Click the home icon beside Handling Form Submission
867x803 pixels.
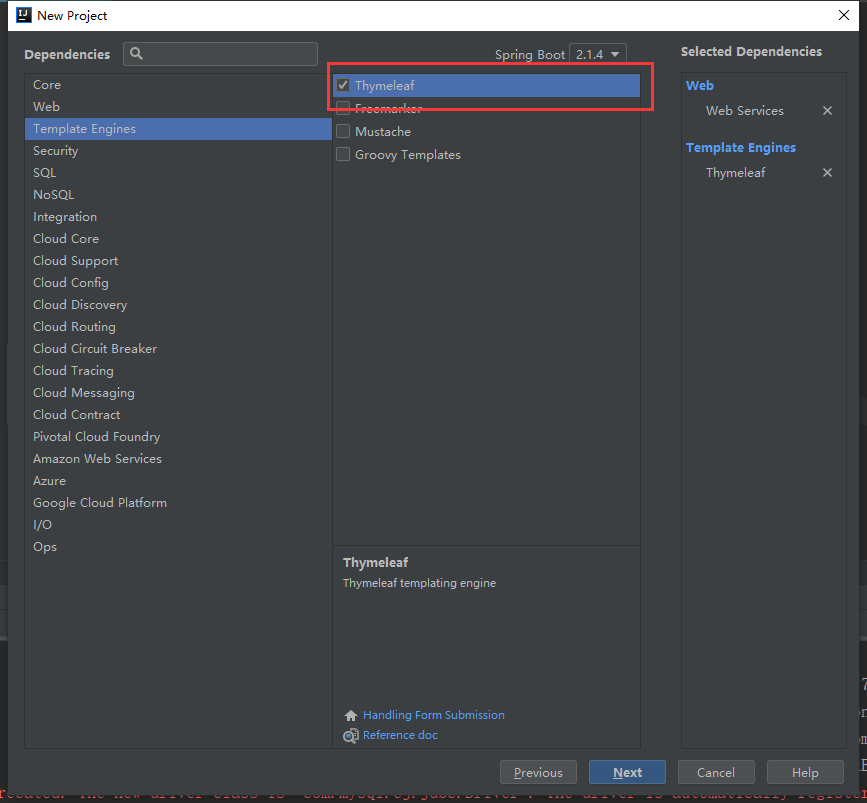coord(351,716)
